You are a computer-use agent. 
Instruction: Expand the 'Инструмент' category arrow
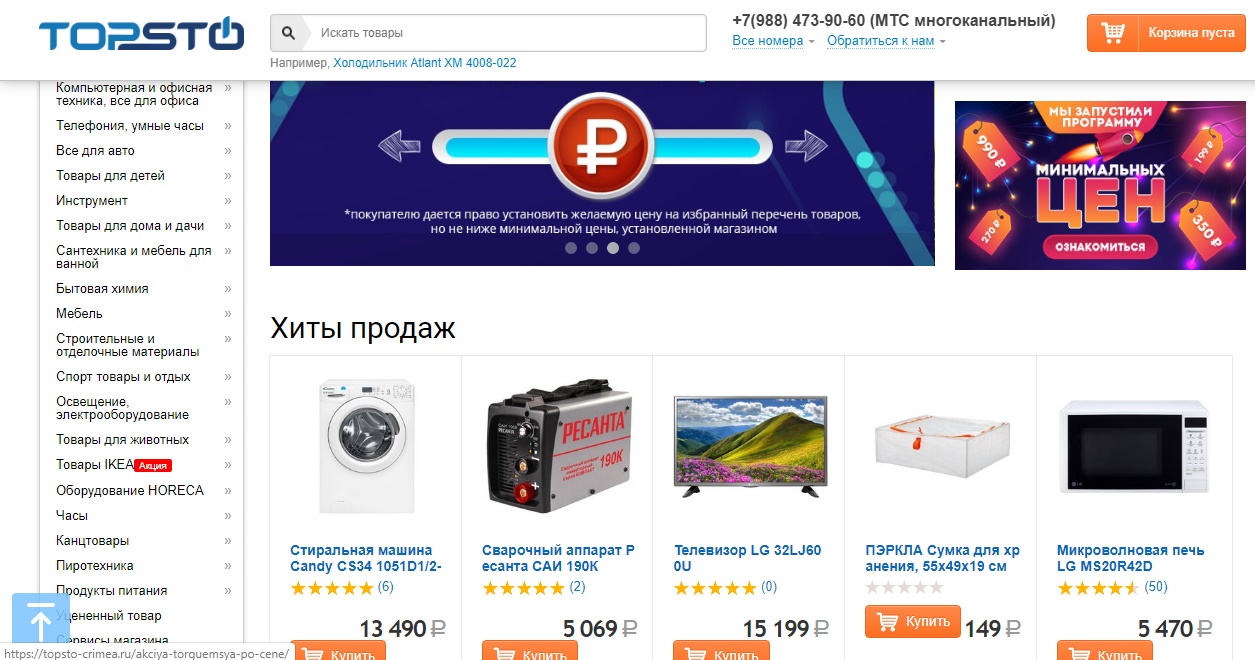pyautogui.click(x=228, y=201)
